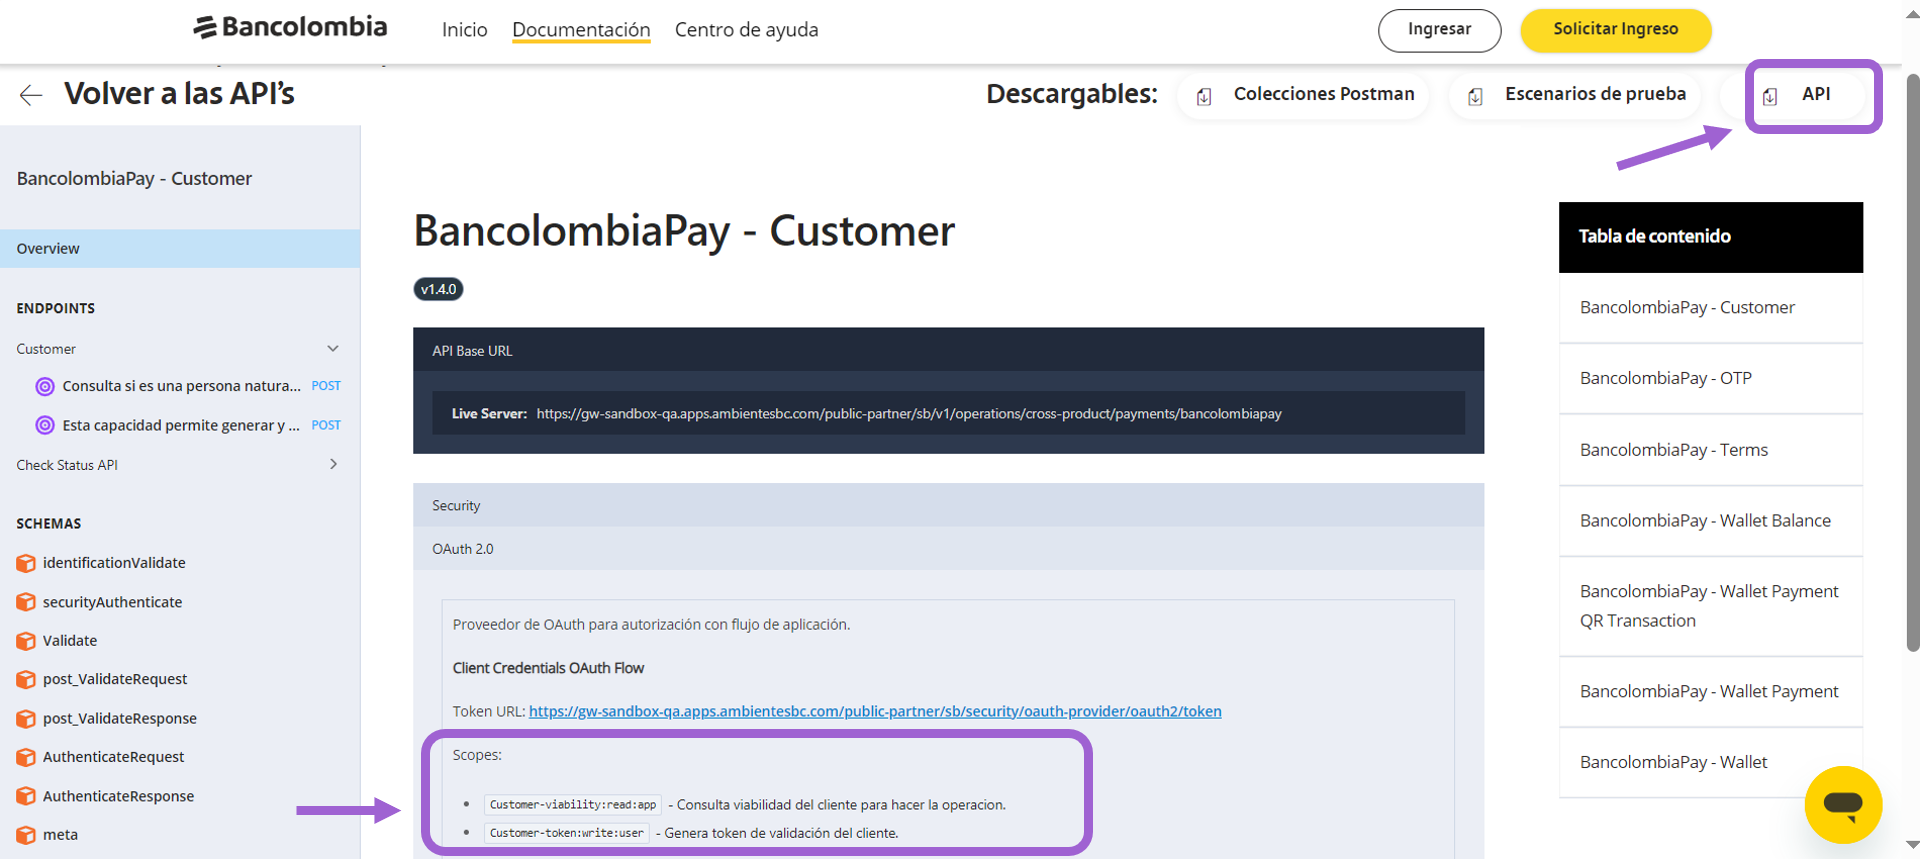Screen dimensions: 1920x859
Task: Open BancolombiaPay - Wallet Payment QR Transaction entry
Action: click(x=1711, y=606)
